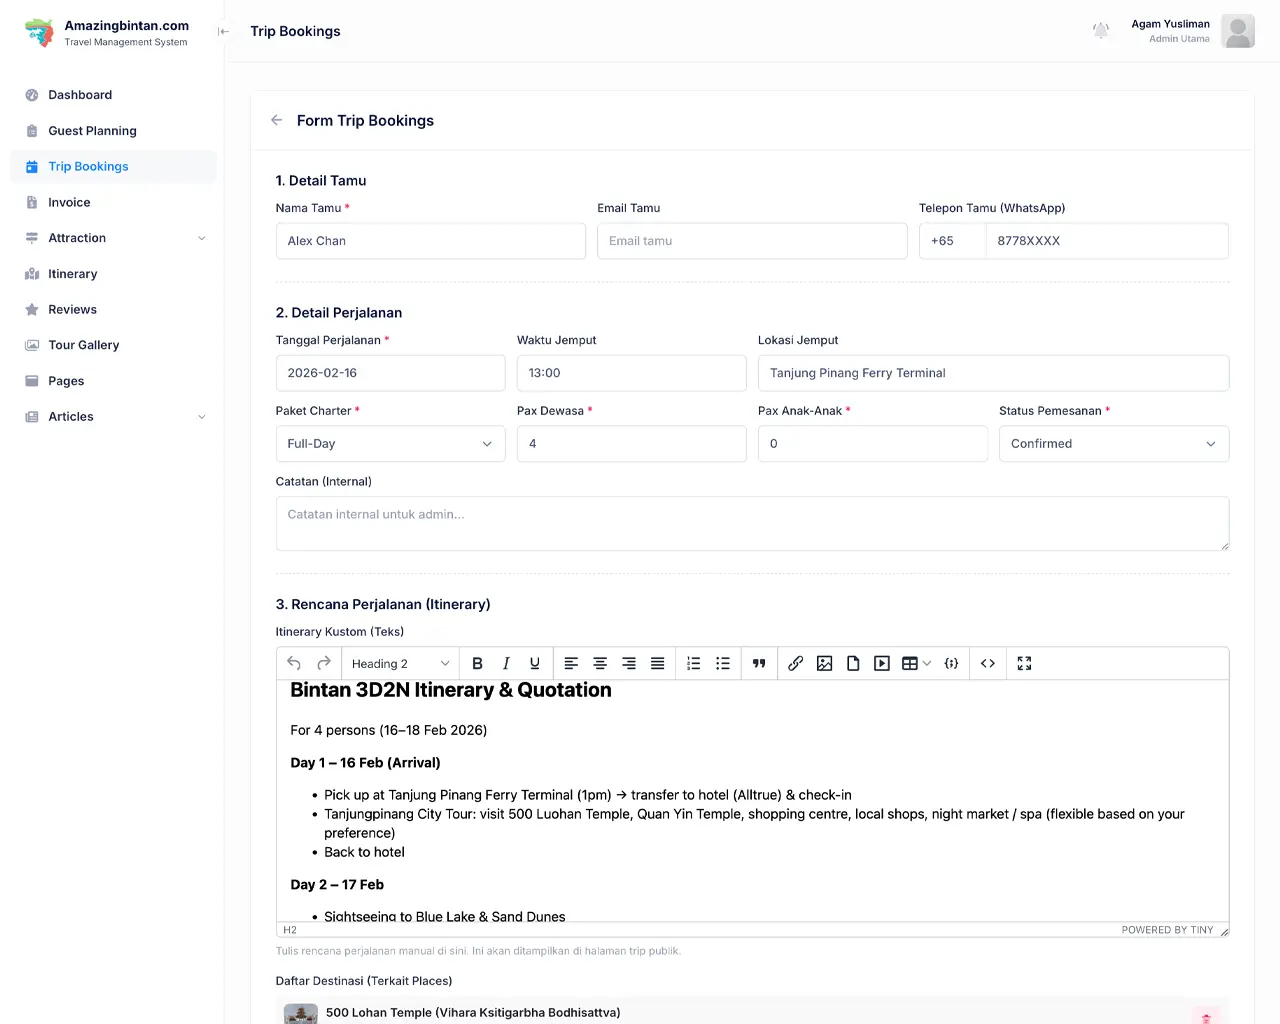Click the Catatan internal notes field
1280x1024 pixels.
(x=752, y=523)
